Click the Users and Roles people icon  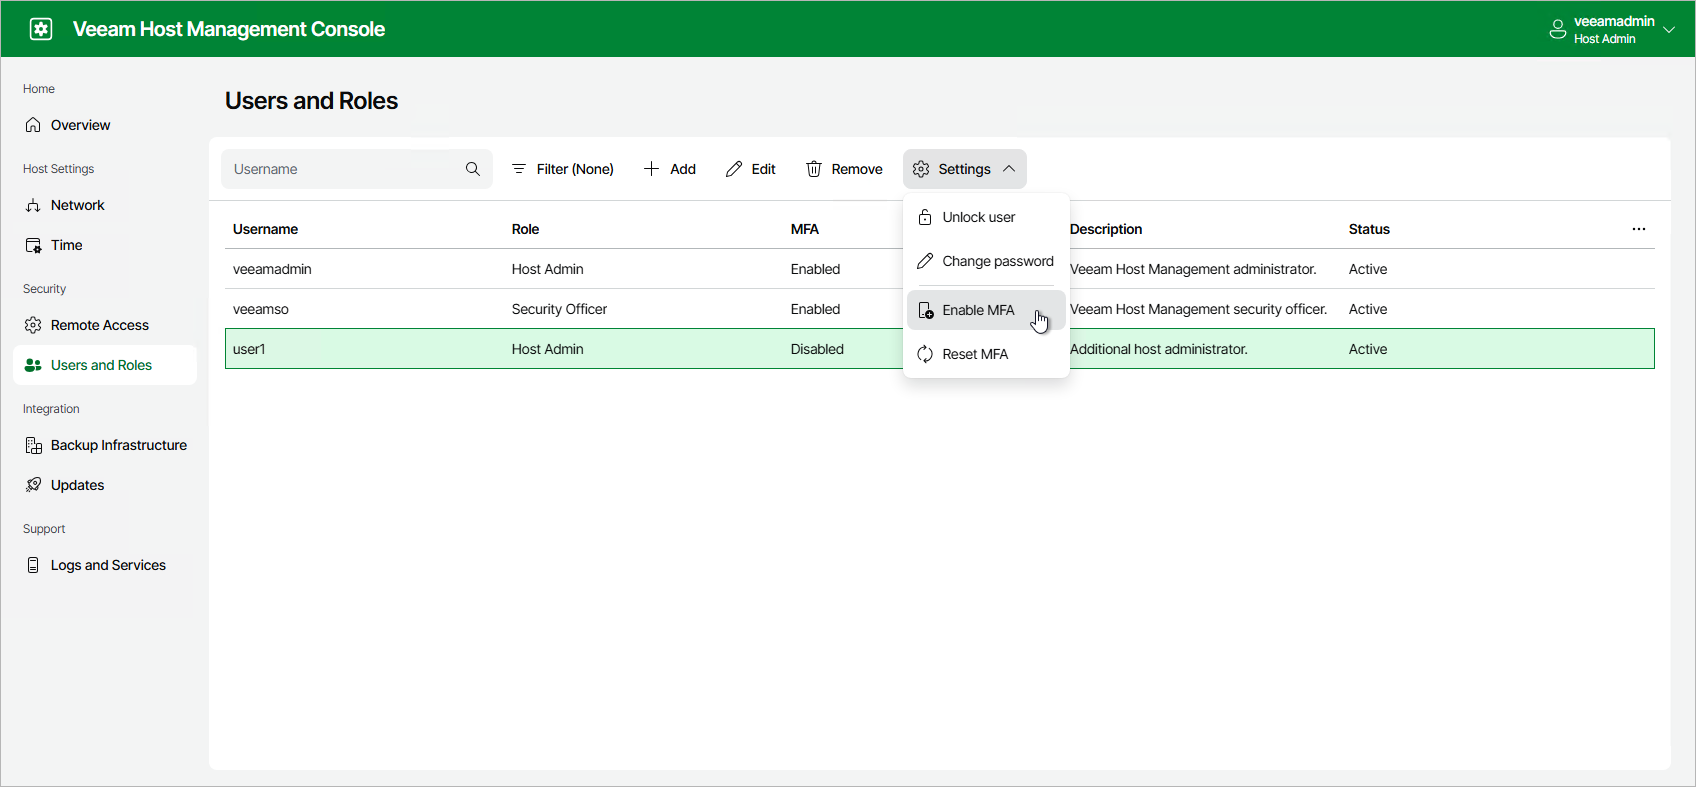tap(33, 365)
